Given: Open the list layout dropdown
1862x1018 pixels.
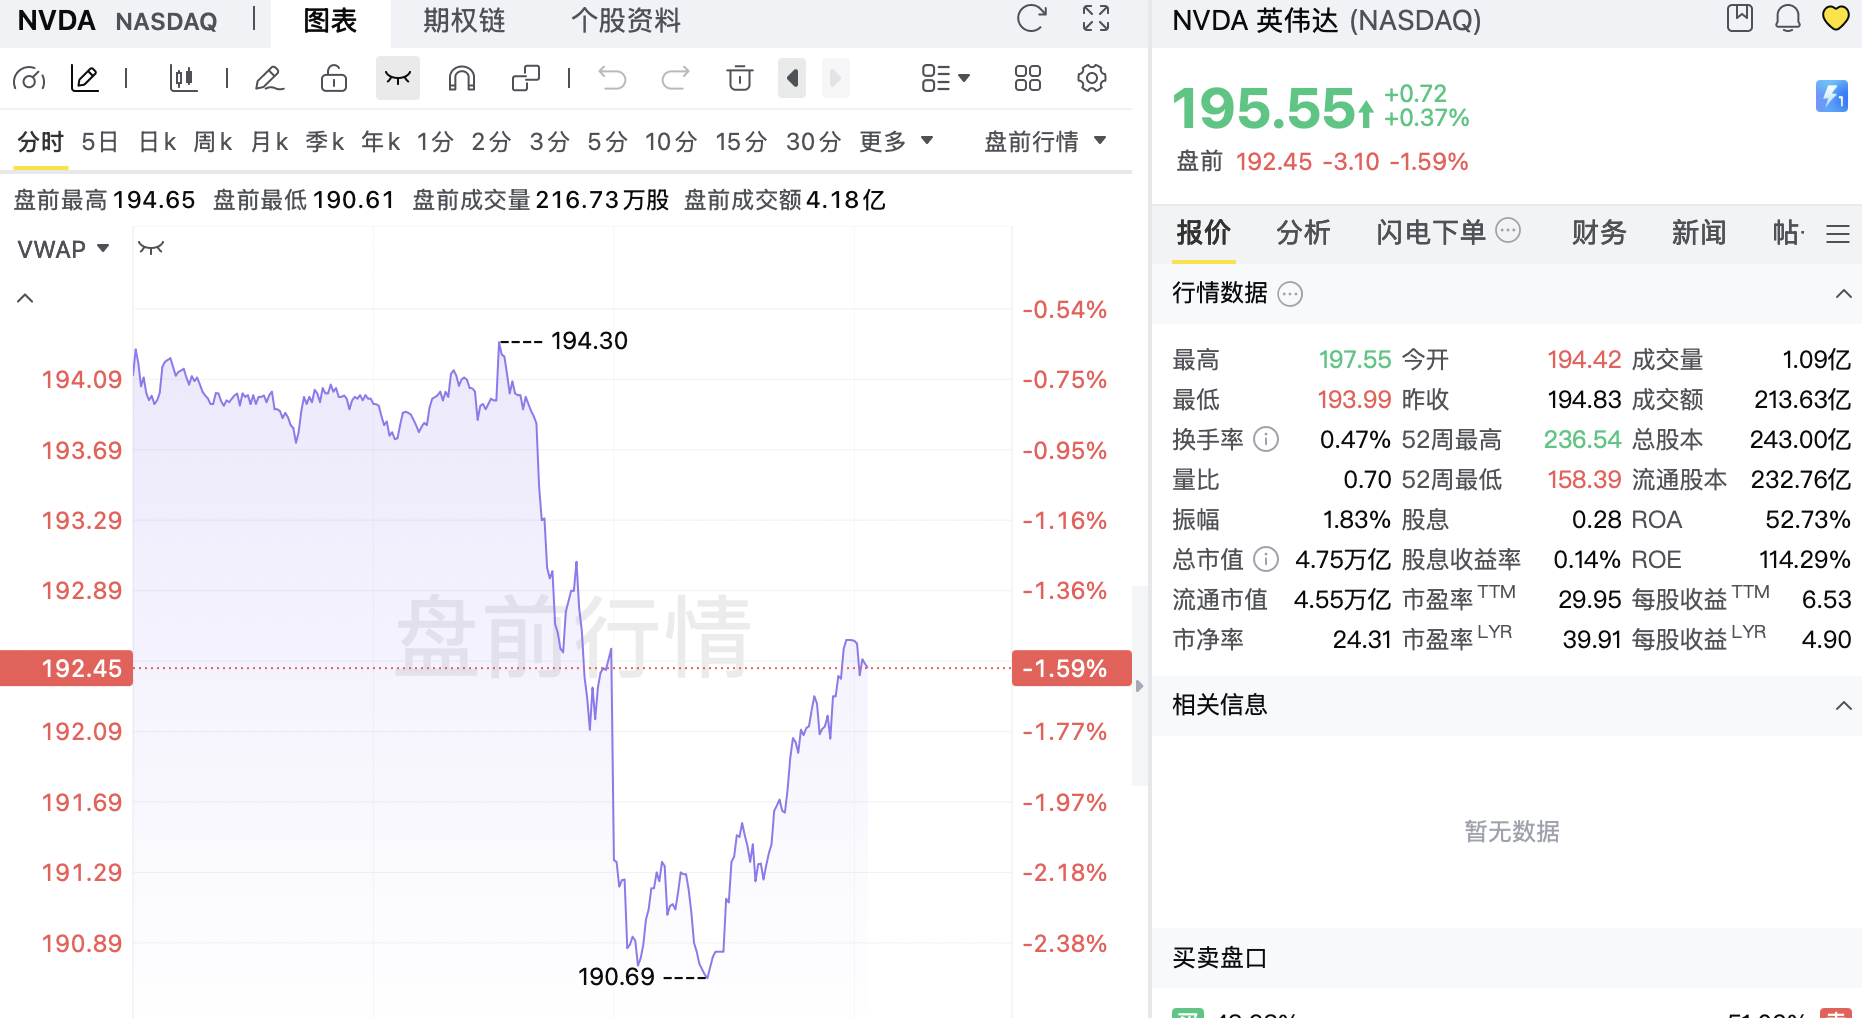Looking at the screenshot, I should 945,78.
